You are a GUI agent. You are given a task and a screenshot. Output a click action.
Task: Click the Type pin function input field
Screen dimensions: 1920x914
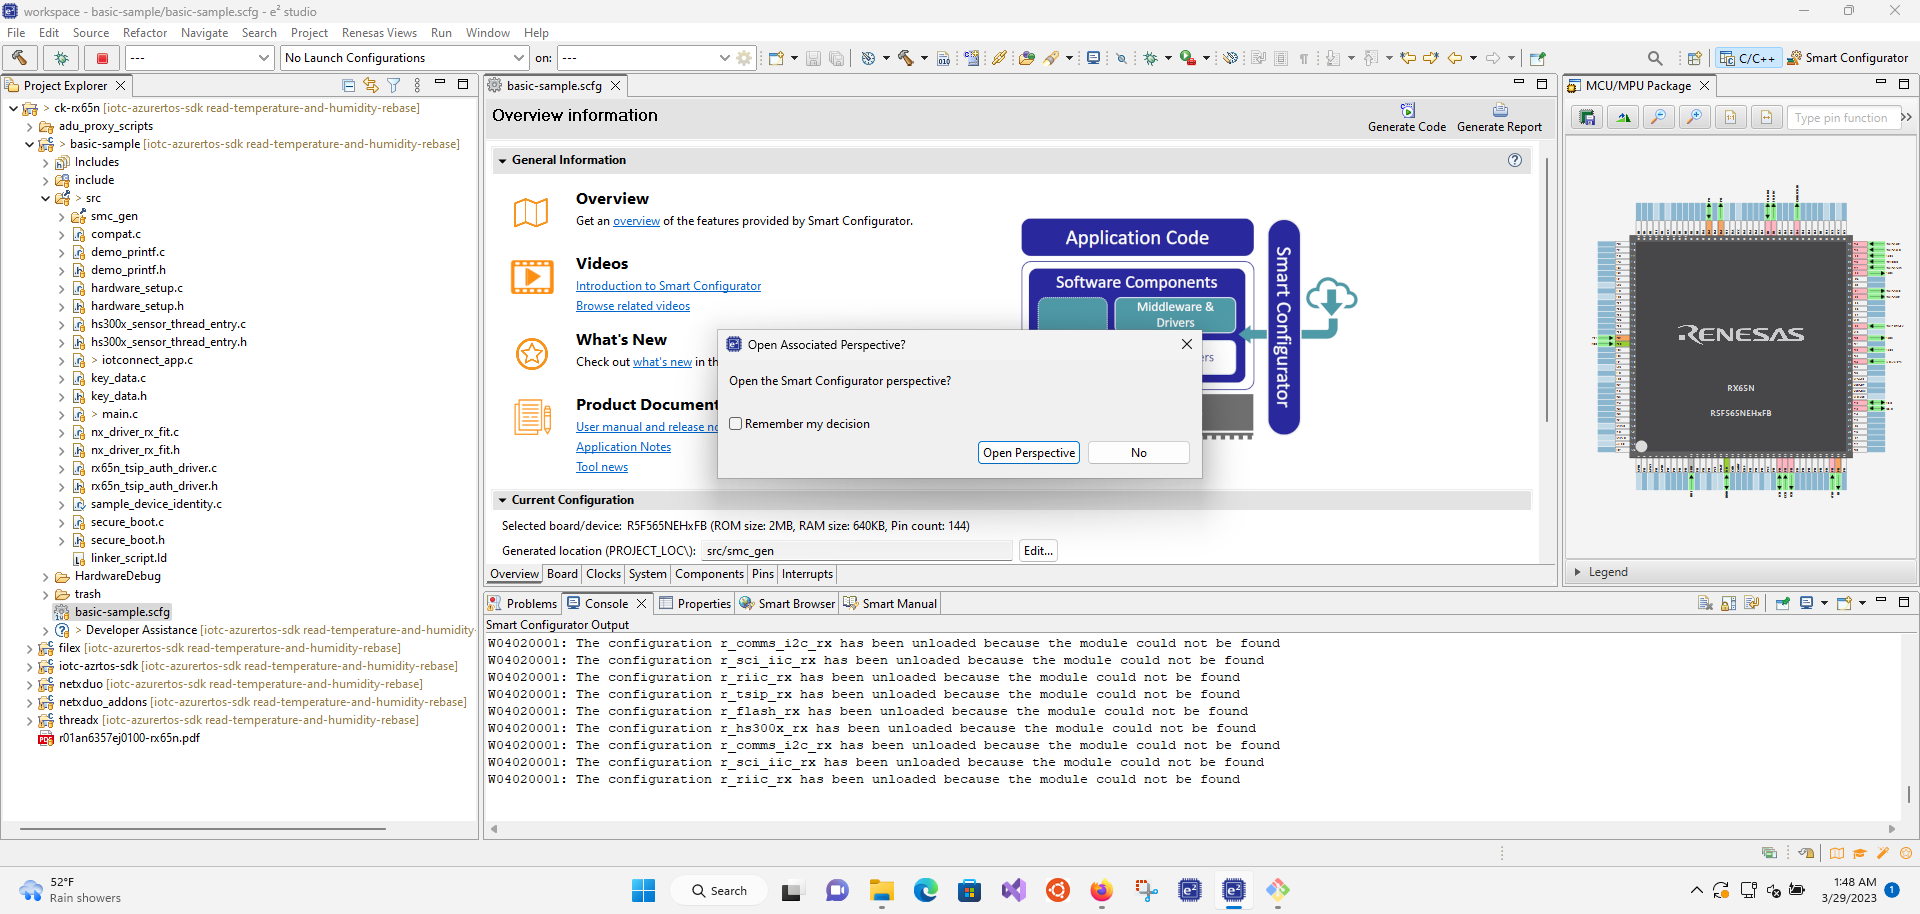coord(1842,118)
